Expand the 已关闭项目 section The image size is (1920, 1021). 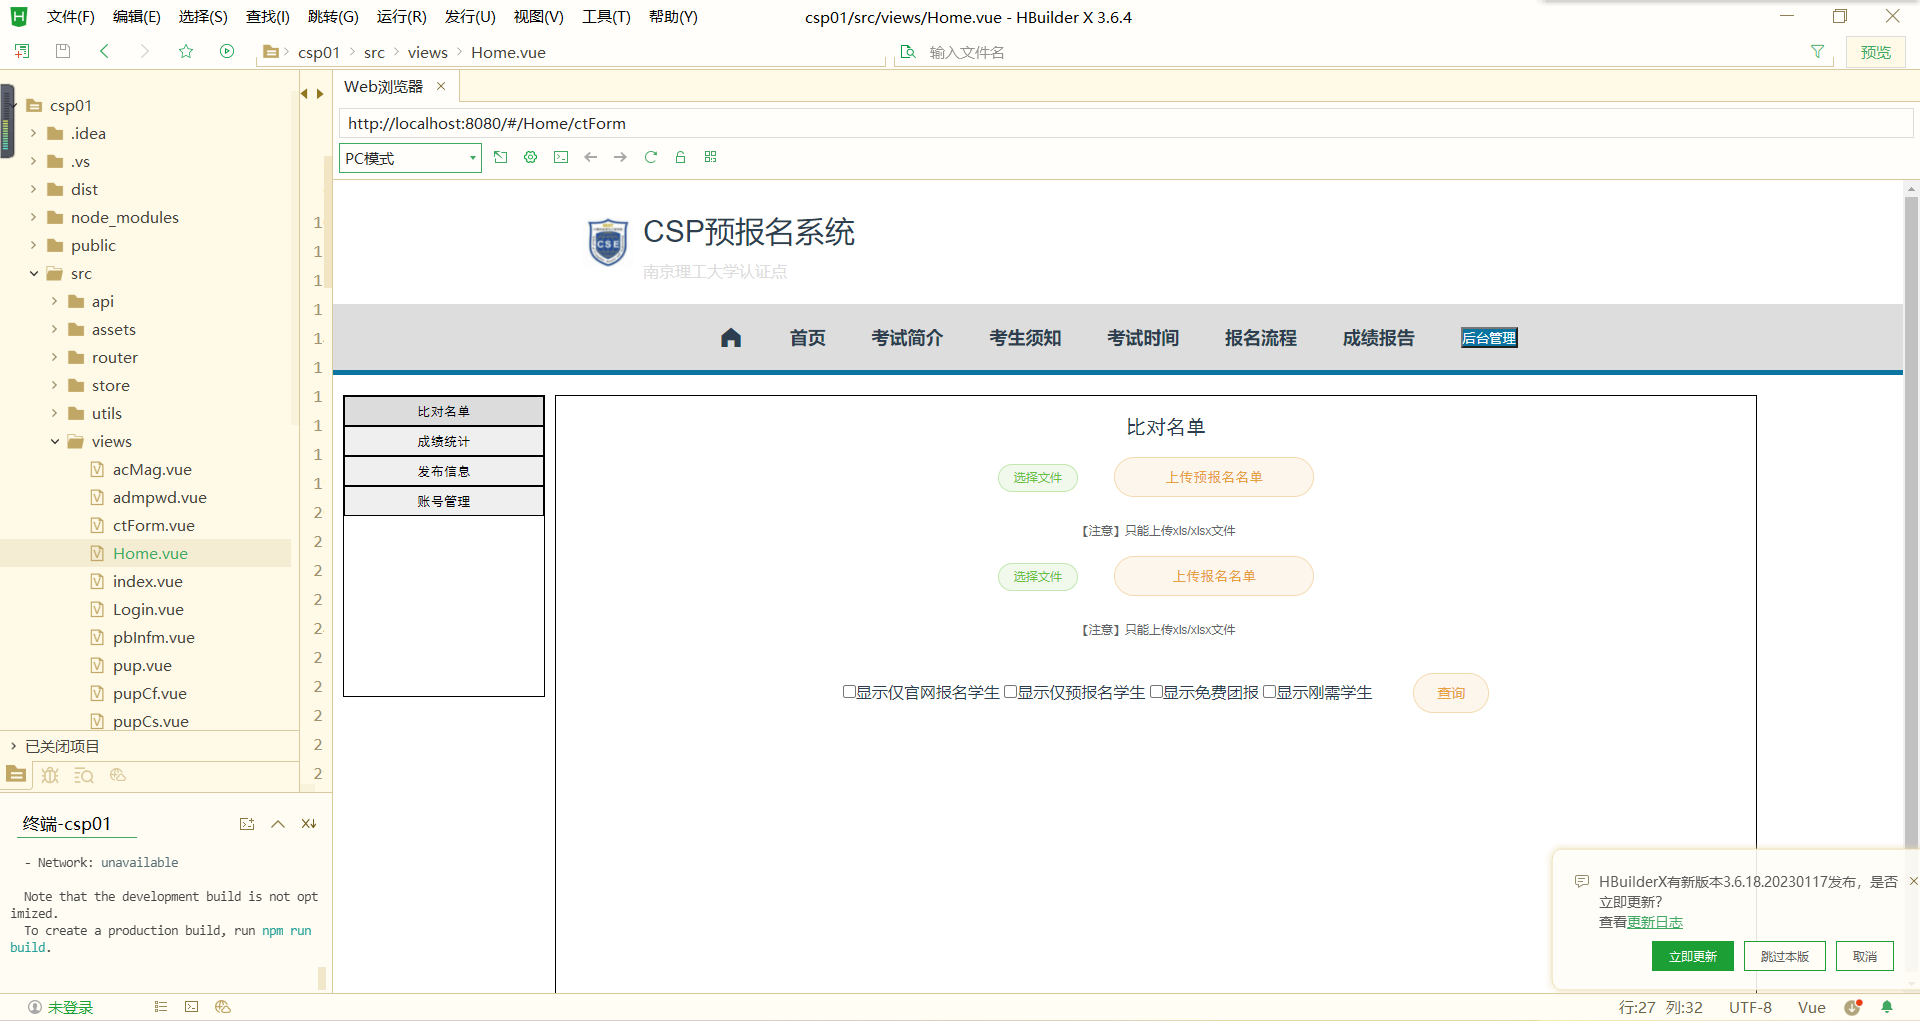(x=13, y=746)
